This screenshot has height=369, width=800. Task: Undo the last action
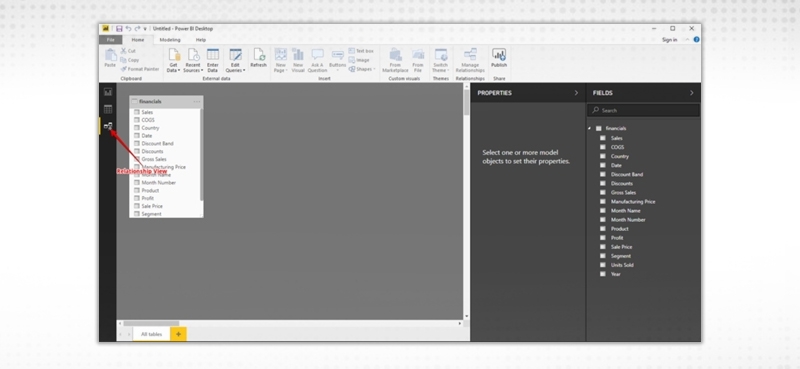(129, 29)
